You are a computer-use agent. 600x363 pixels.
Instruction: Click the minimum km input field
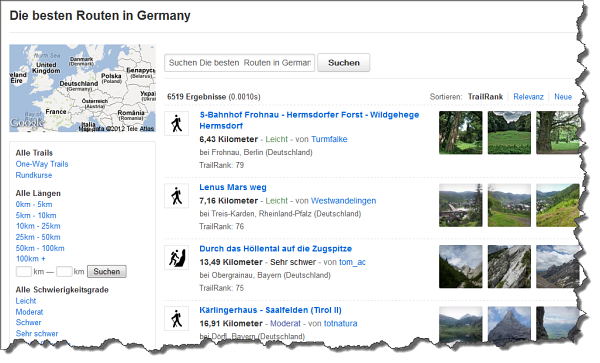click(x=24, y=272)
